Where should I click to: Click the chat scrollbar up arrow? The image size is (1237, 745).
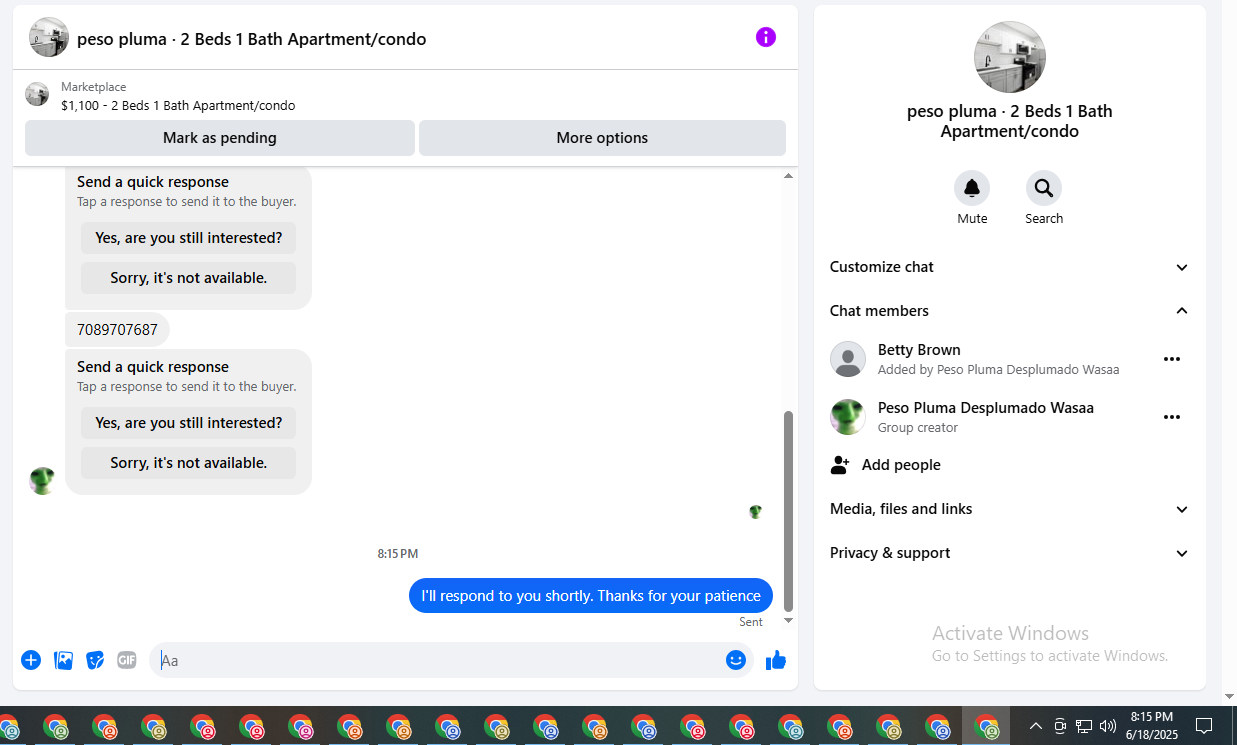788,176
